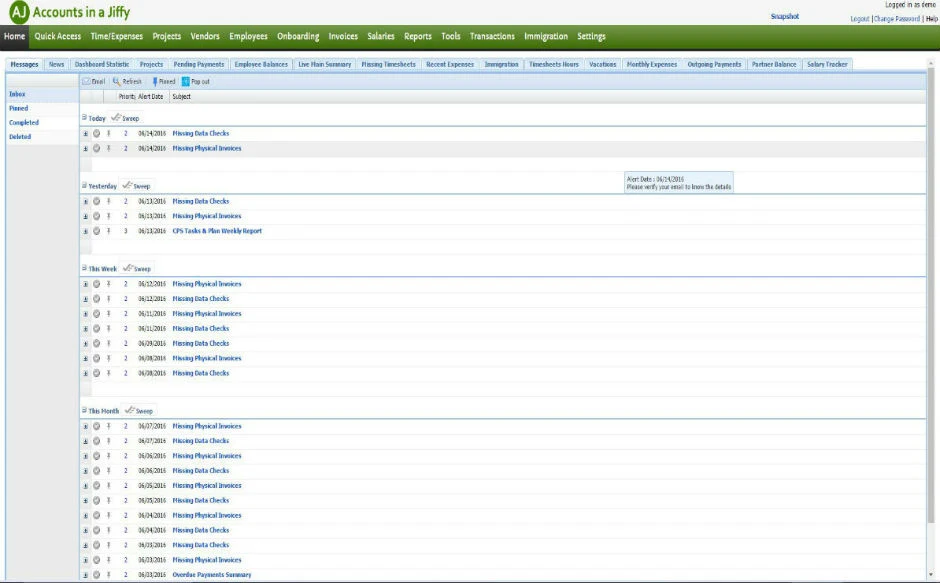Click the Email envelope toolbar icon
940x583 pixels.
click(x=86, y=82)
